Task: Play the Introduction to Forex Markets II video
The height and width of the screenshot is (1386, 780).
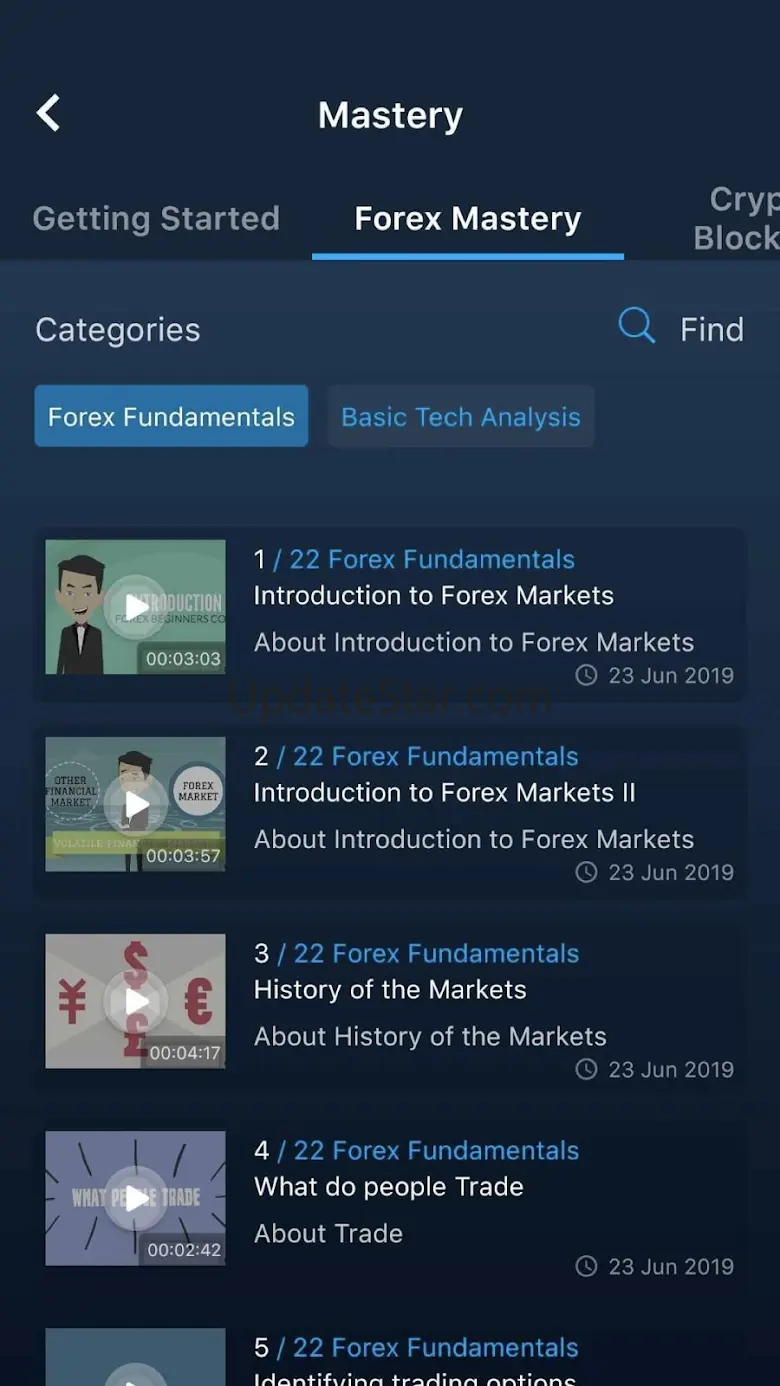Action: coord(135,804)
